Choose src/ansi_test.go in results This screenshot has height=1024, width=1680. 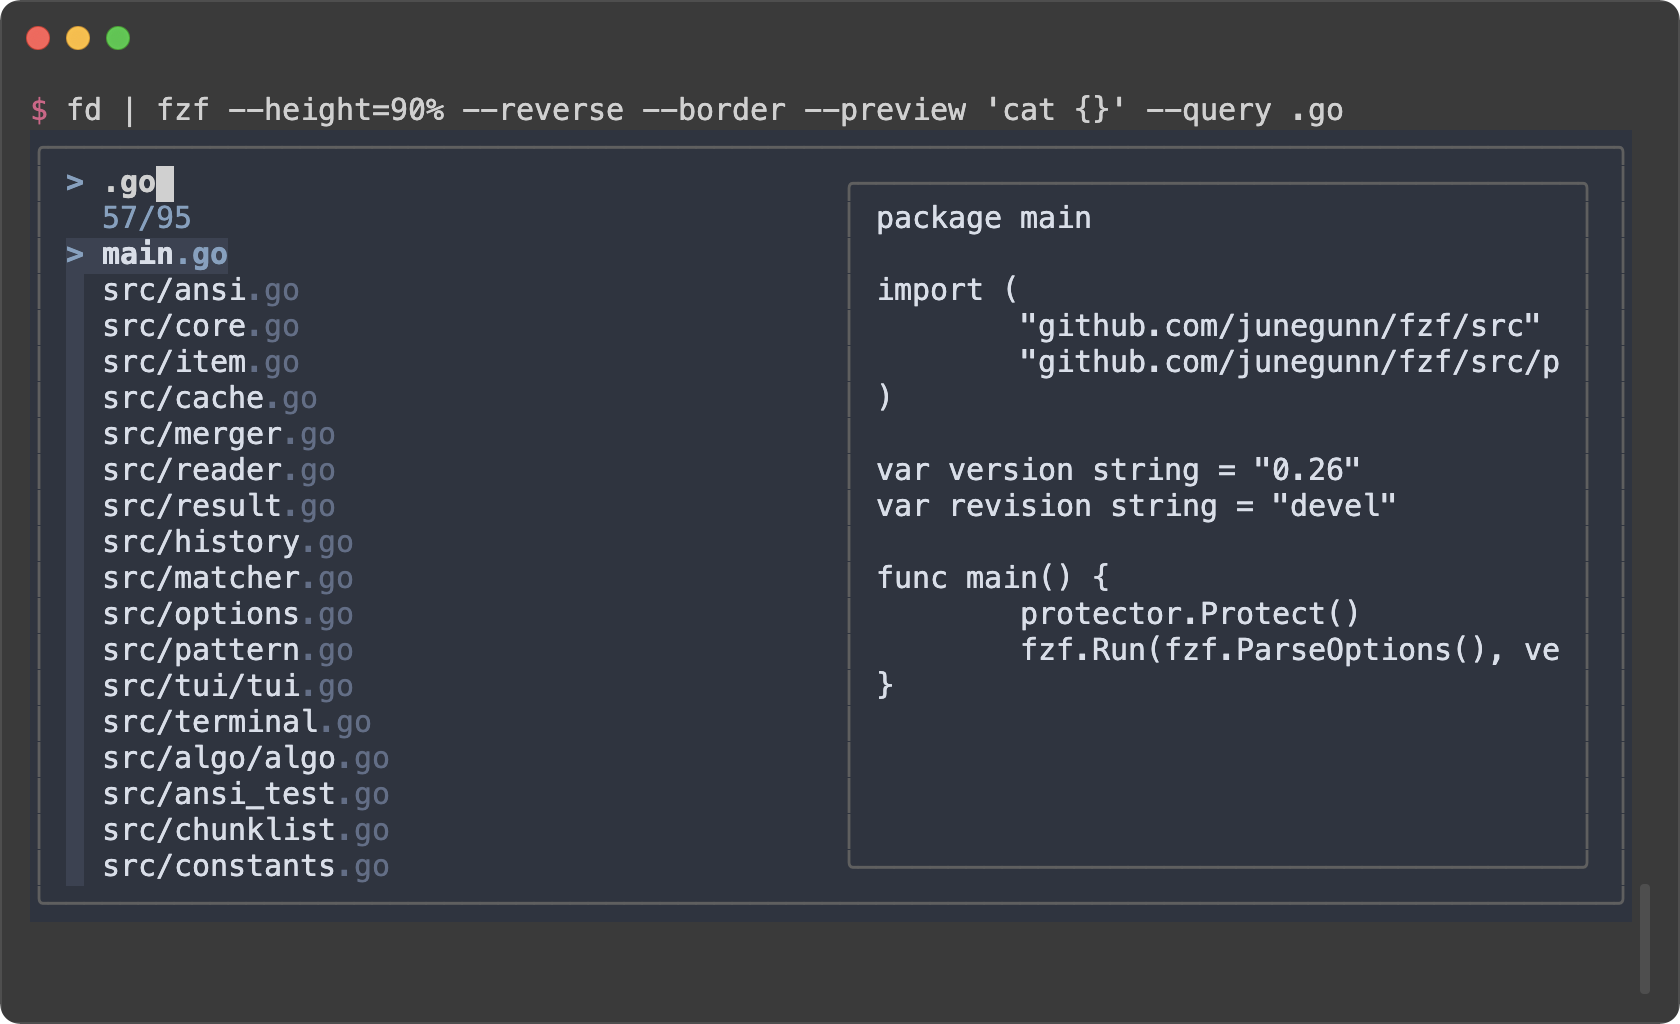click(245, 794)
